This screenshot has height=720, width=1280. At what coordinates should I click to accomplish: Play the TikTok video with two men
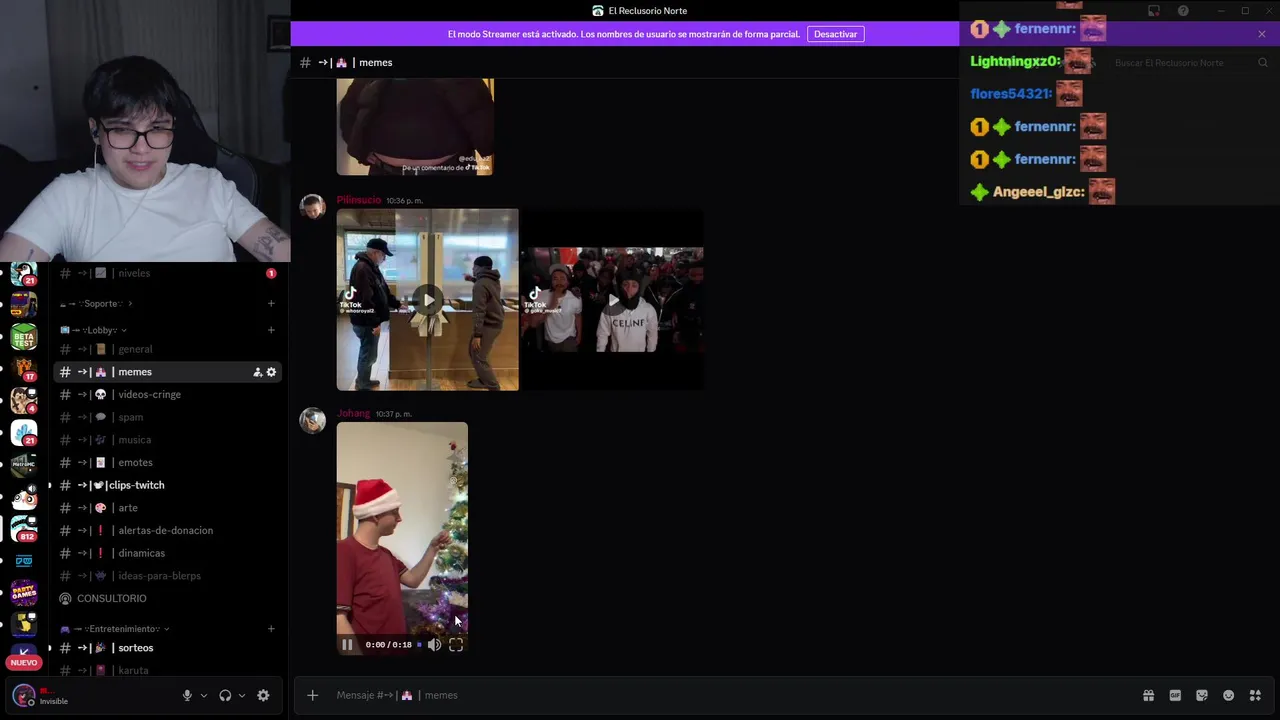pos(428,300)
